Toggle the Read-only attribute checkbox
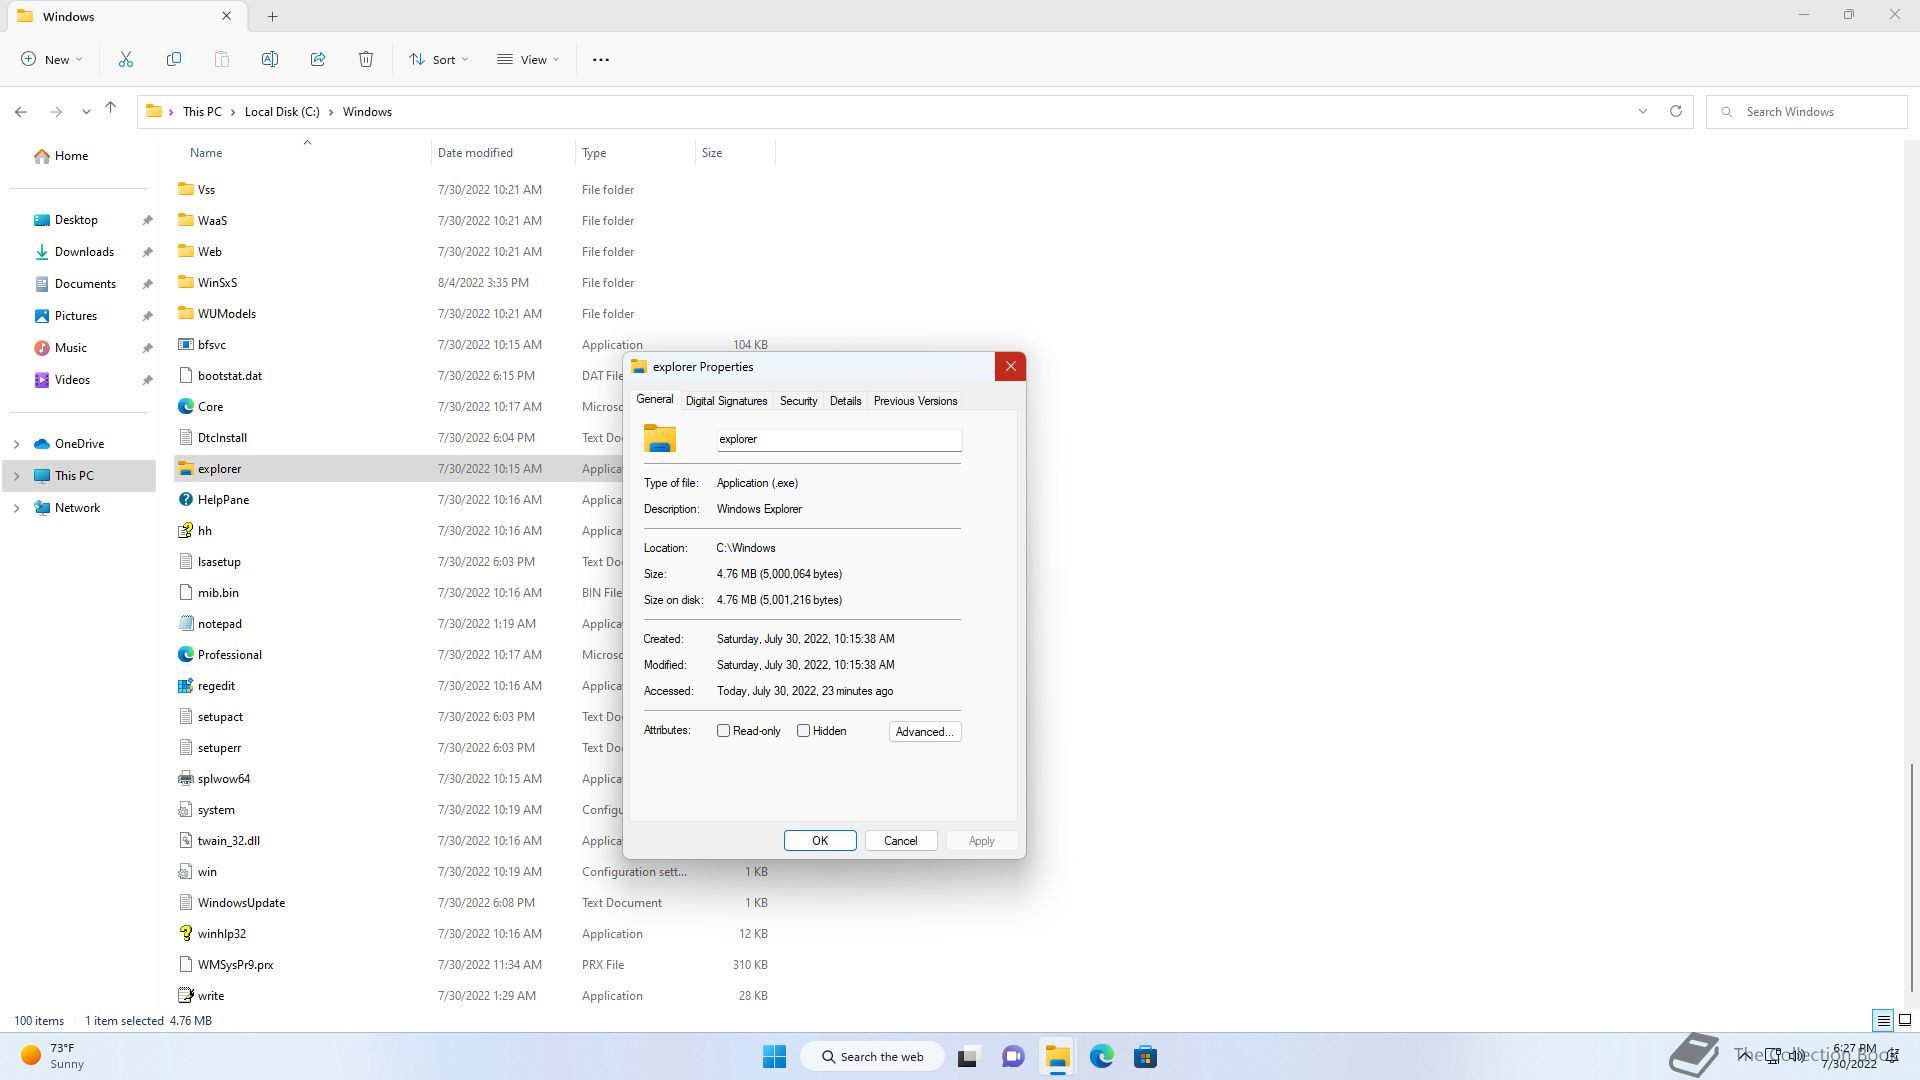Screen dimensions: 1920x1080 (x=723, y=731)
